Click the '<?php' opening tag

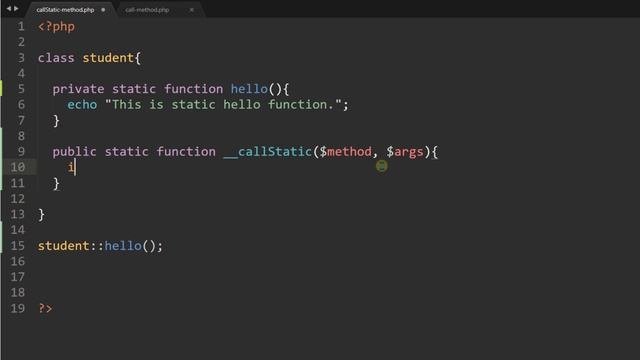(x=56, y=27)
